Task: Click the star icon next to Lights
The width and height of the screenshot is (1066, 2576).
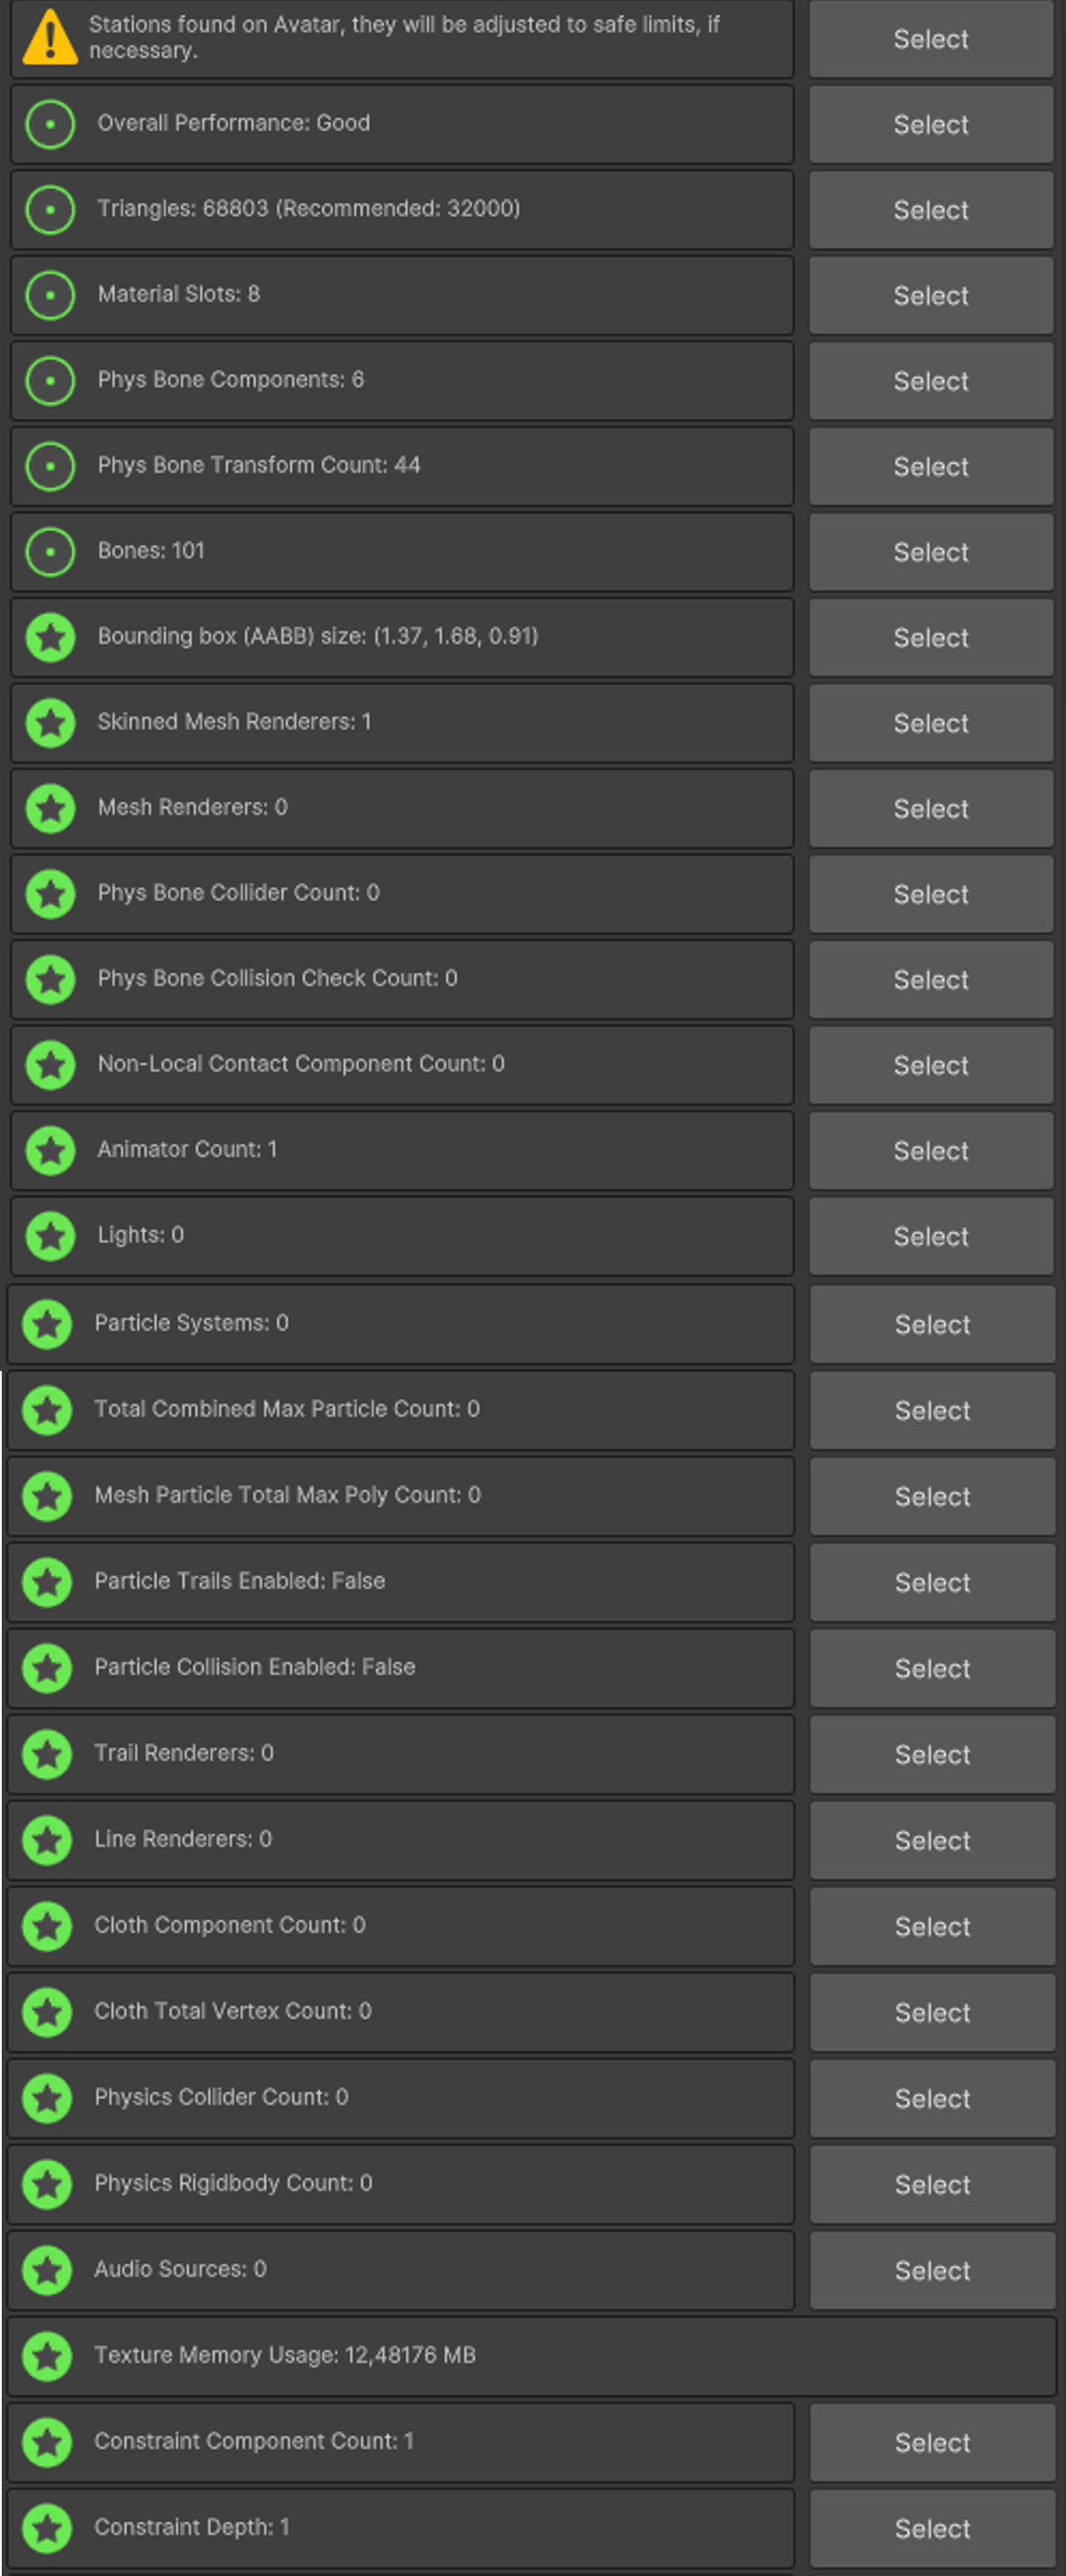Action: click(50, 1236)
